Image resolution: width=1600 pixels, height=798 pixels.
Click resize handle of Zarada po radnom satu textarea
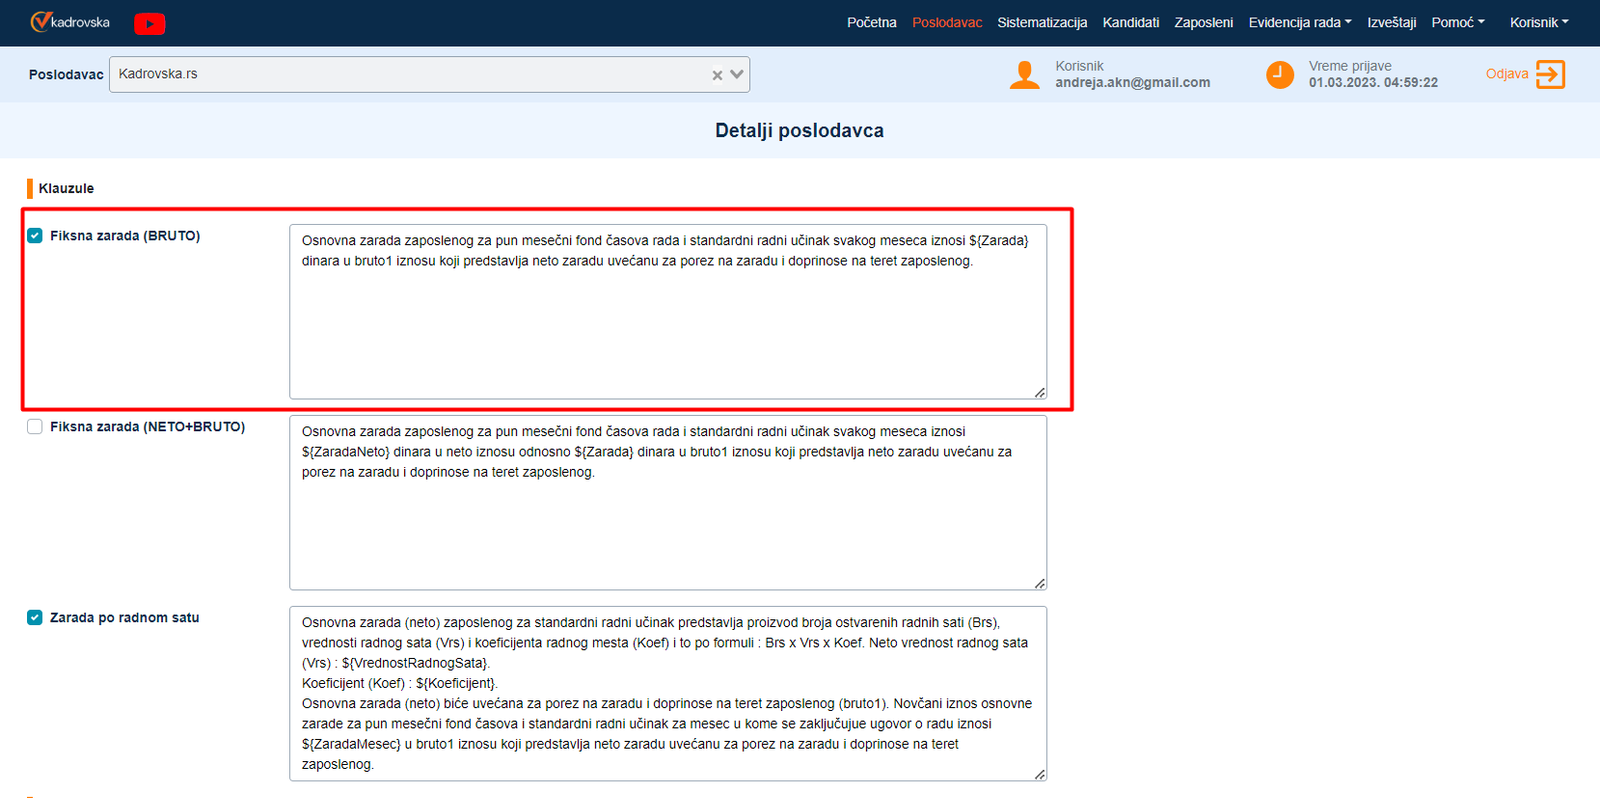point(1040,775)
